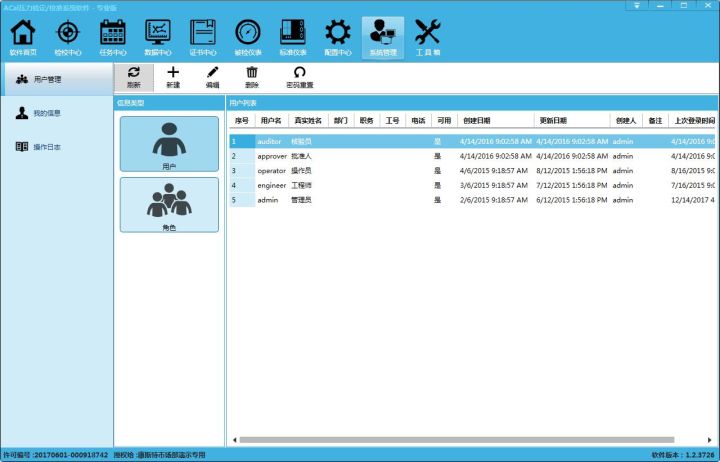Open 任务中心 calendar icon

point(112,37)
